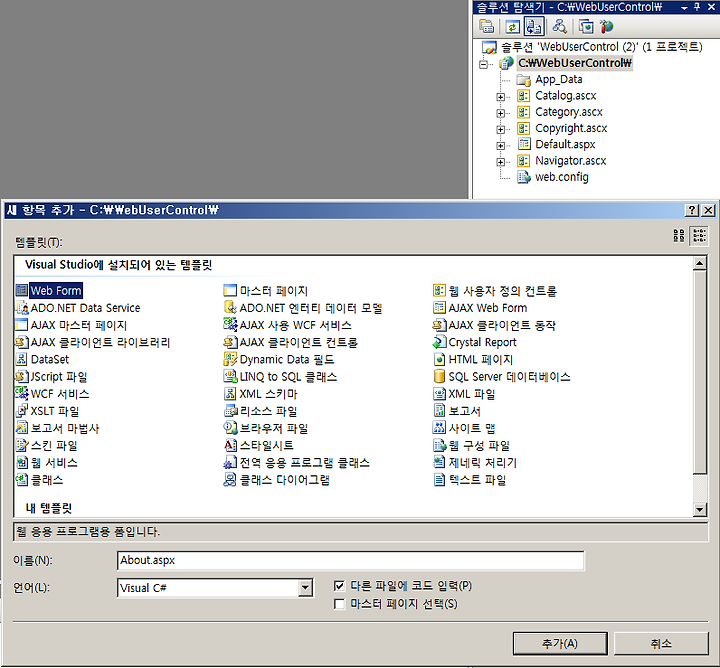720x668 pixels.
Task: Pick the 리소스 파일 template
Action: click(260, 411)
